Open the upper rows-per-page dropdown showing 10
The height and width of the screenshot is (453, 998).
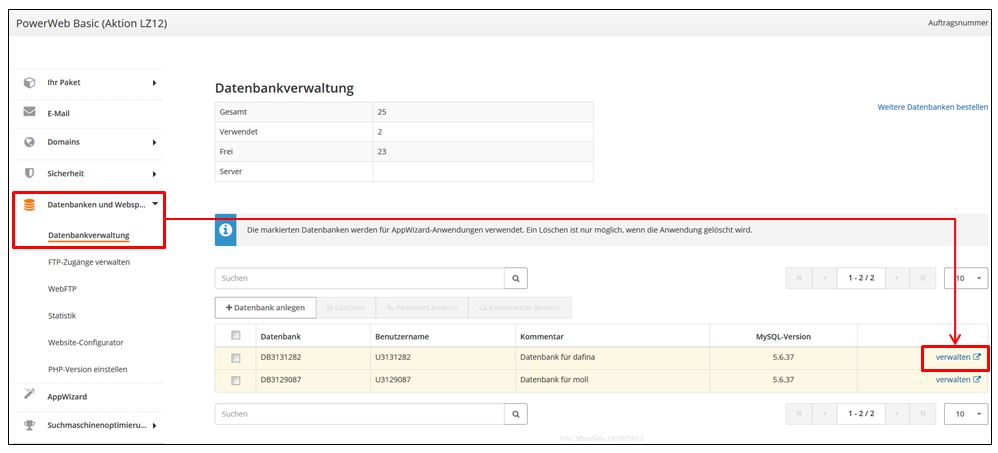coord(966,278)
